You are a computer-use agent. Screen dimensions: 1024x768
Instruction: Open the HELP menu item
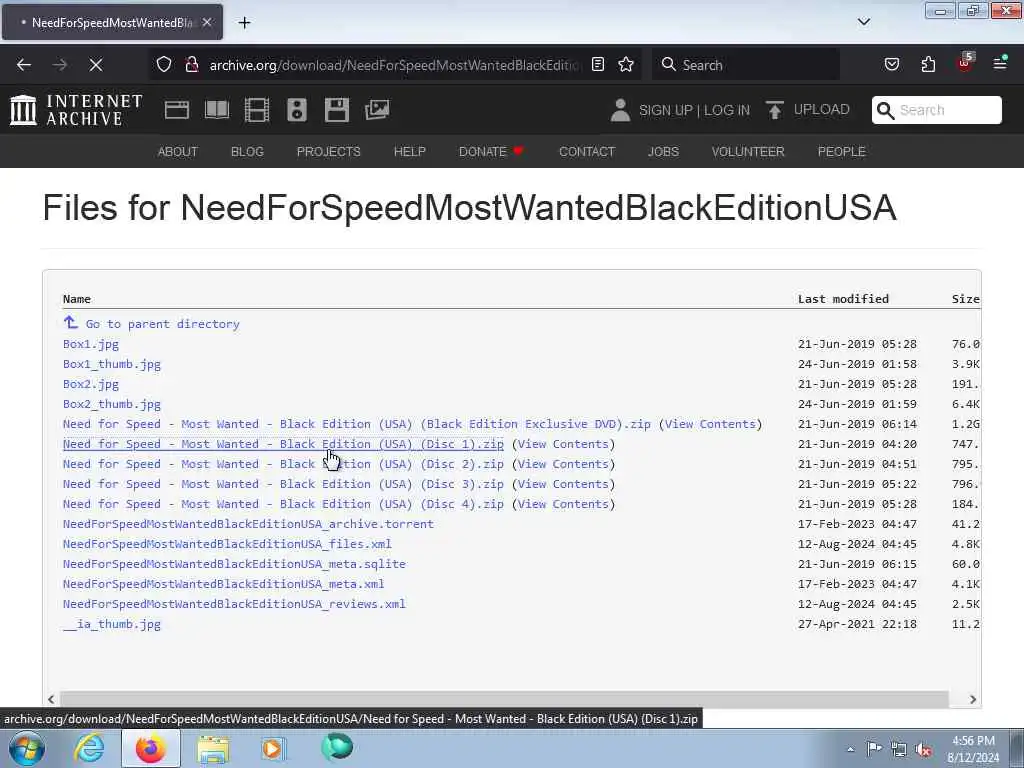(409, 152)
